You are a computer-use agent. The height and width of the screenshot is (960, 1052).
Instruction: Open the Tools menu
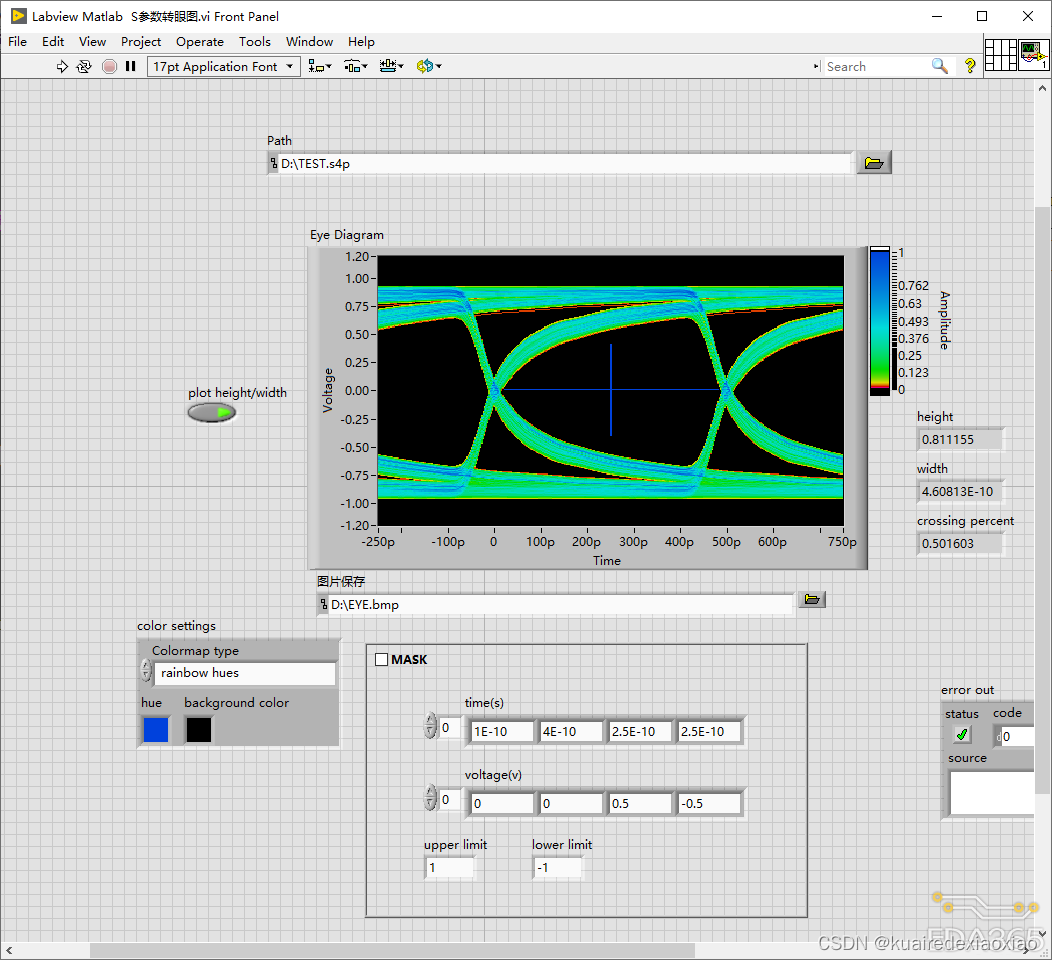(x=255, y=42)
